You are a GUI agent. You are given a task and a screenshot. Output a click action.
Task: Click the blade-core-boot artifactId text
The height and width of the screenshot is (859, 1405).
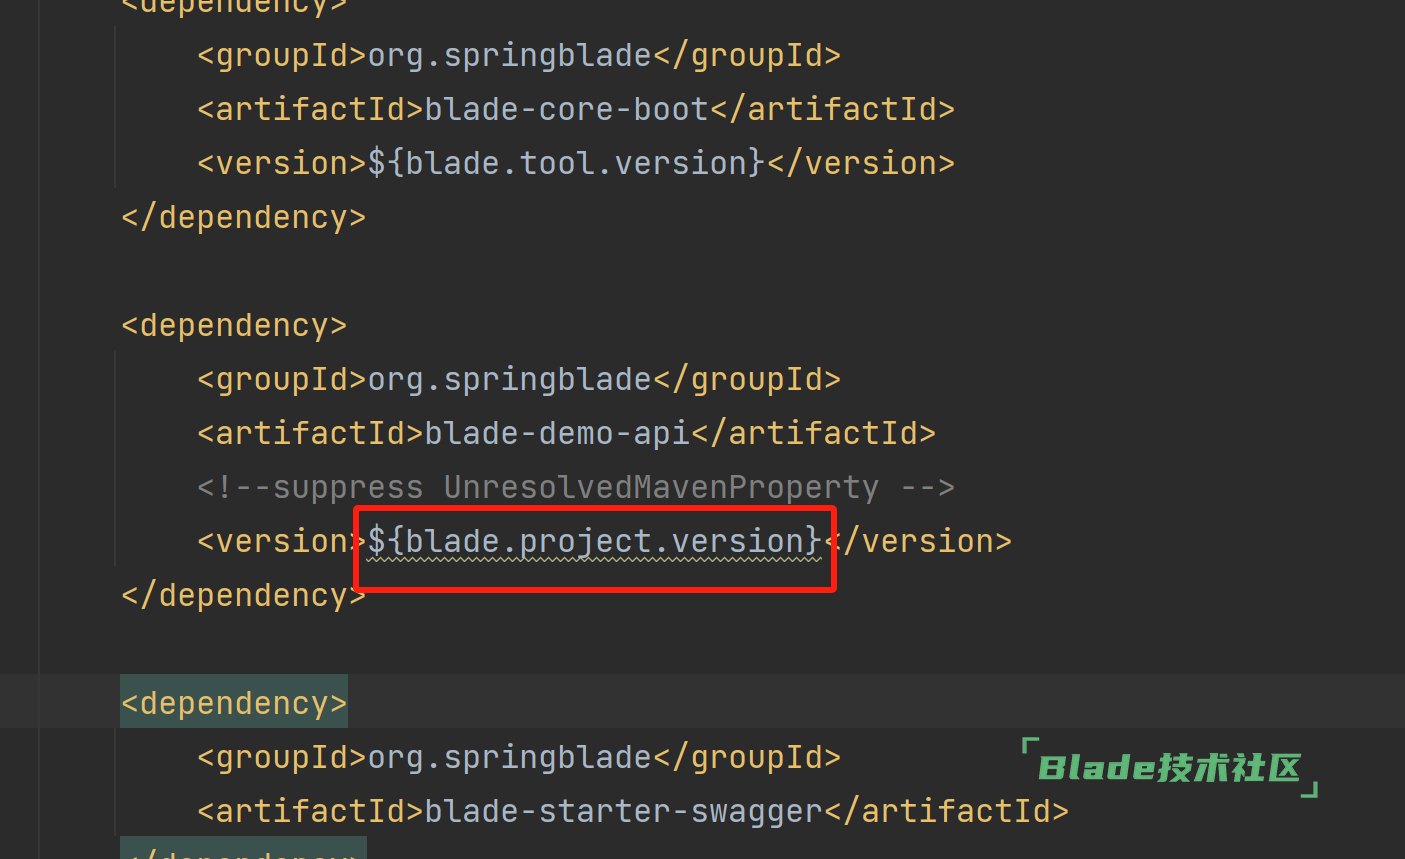point(566,109)
